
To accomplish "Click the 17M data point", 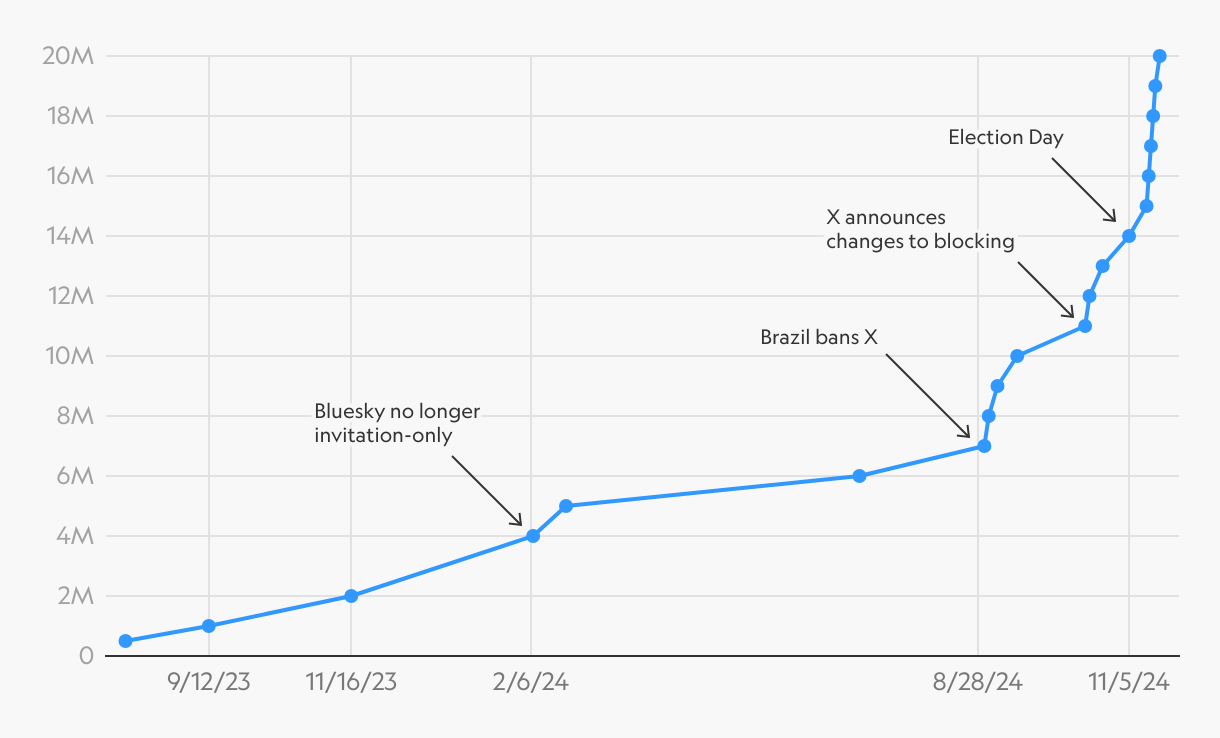I will [1151, 146].
